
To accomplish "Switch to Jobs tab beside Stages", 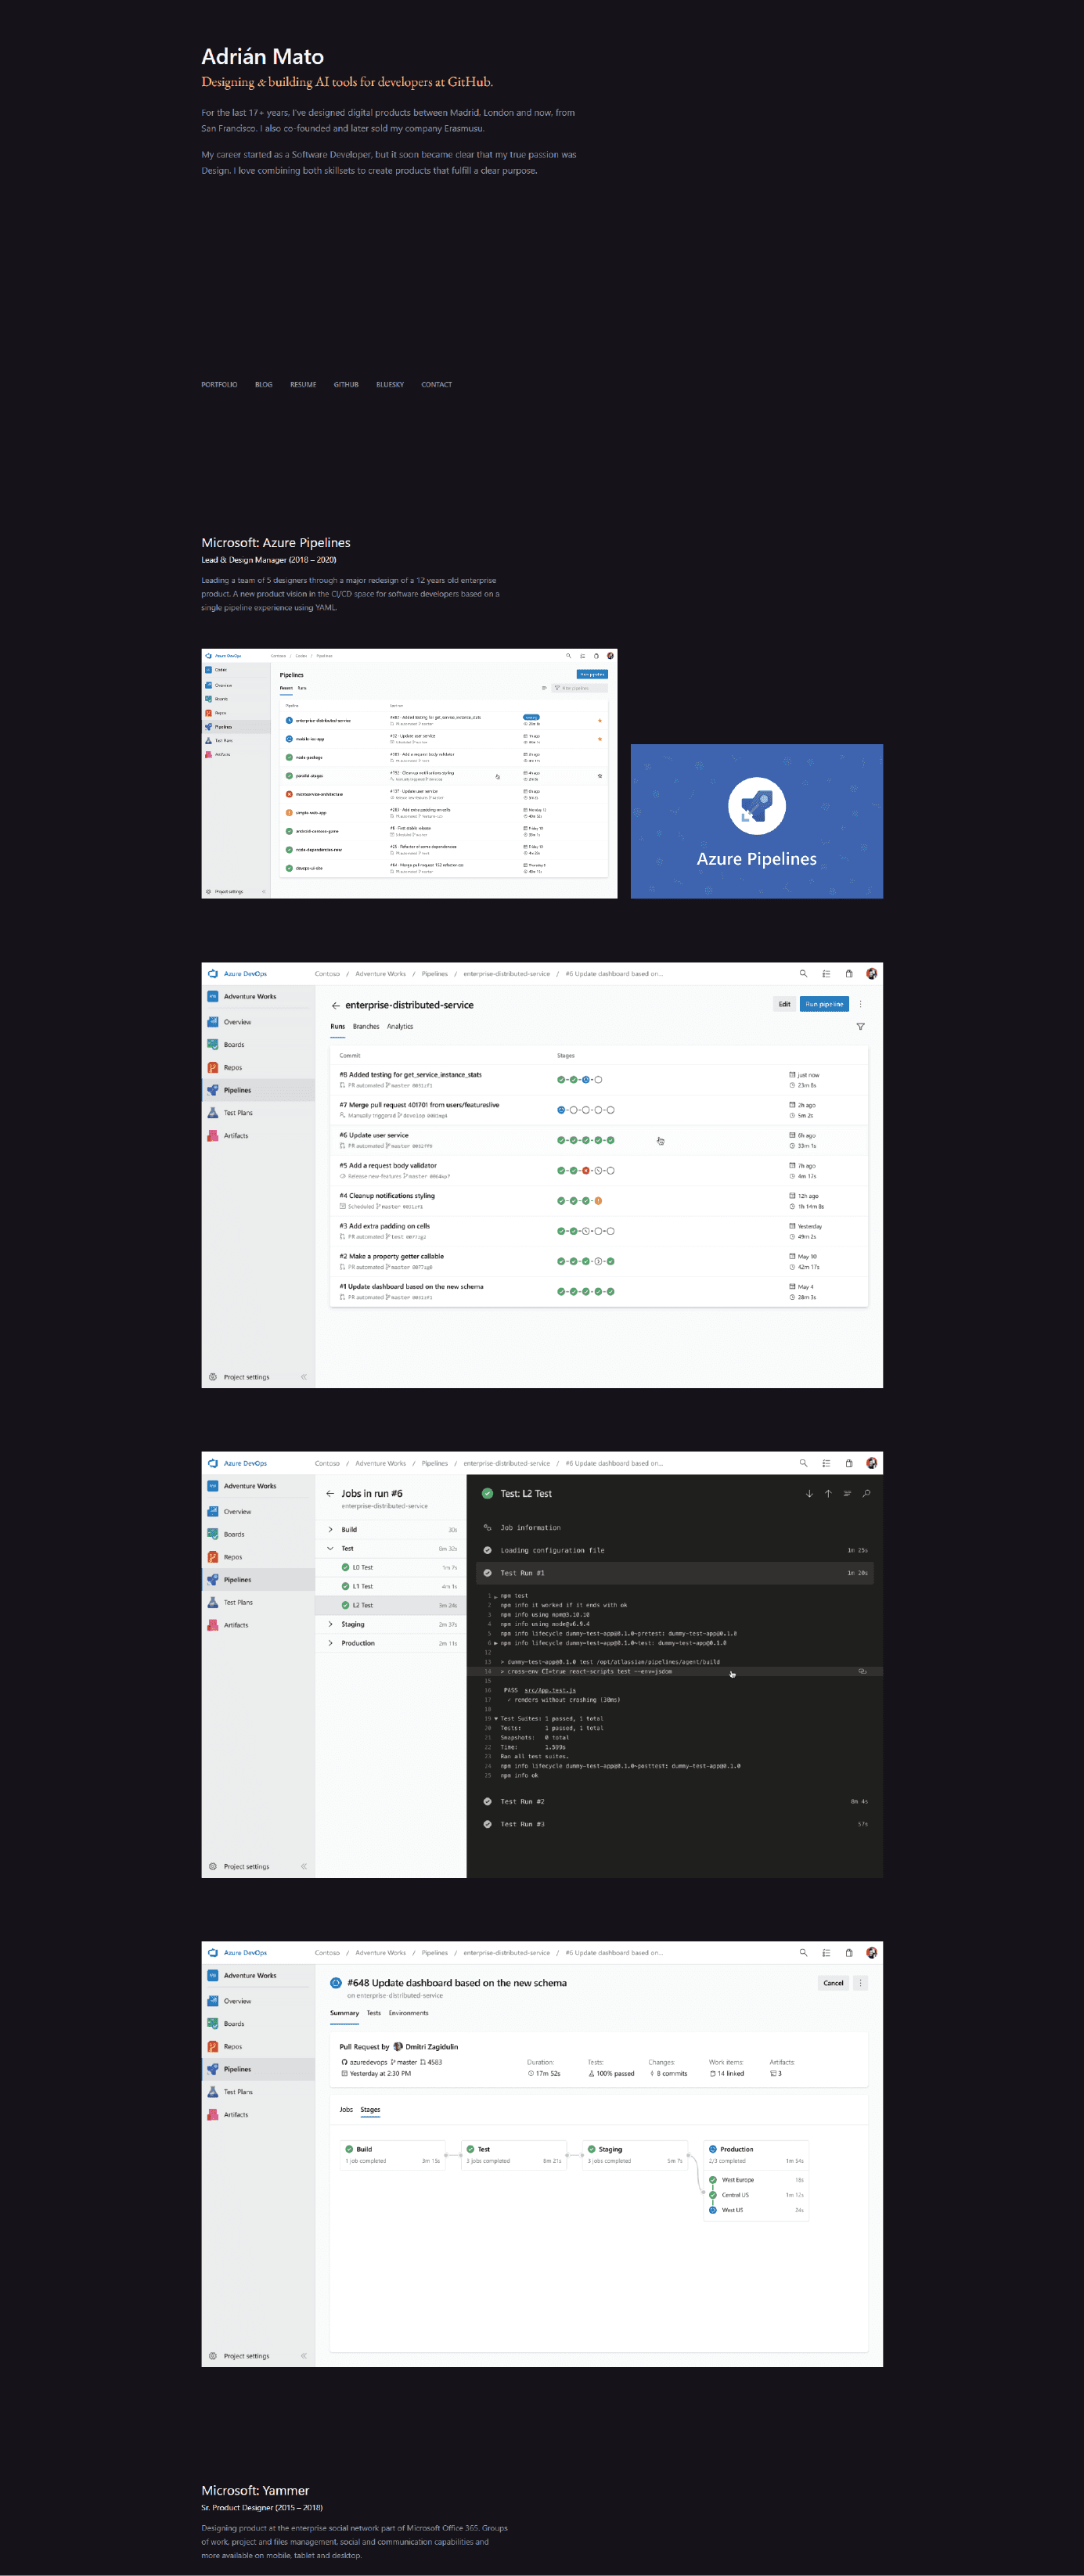I will click(x=346, y=2109).
